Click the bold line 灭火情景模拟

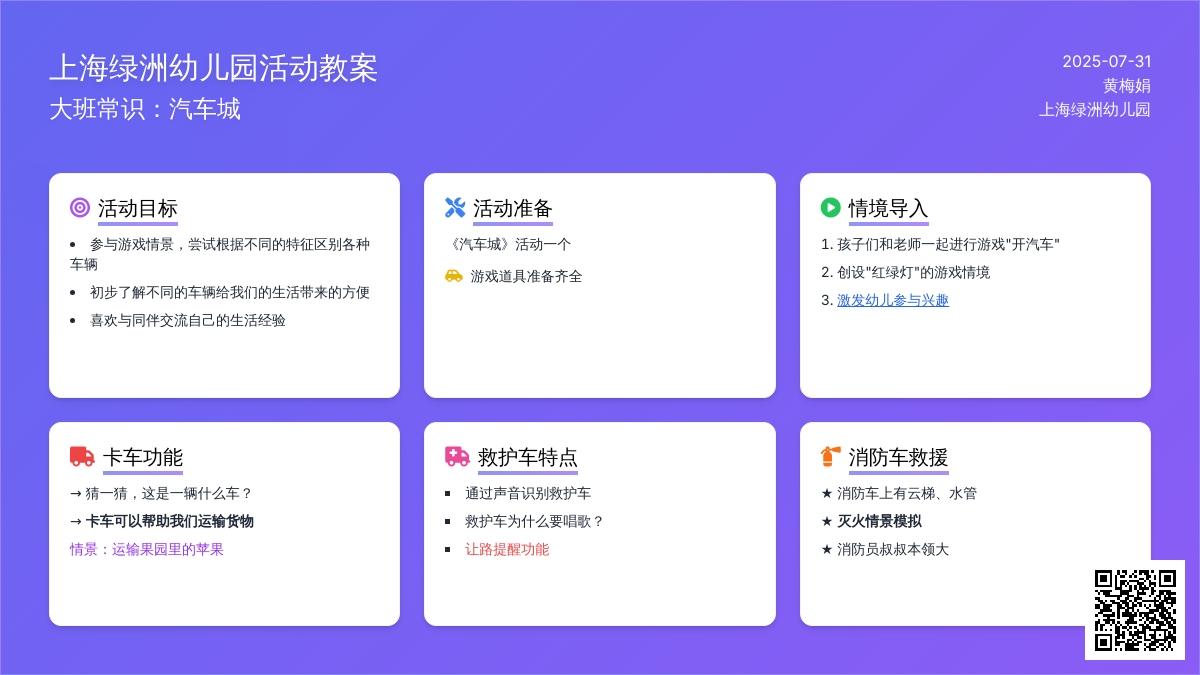tap(871, 521)
